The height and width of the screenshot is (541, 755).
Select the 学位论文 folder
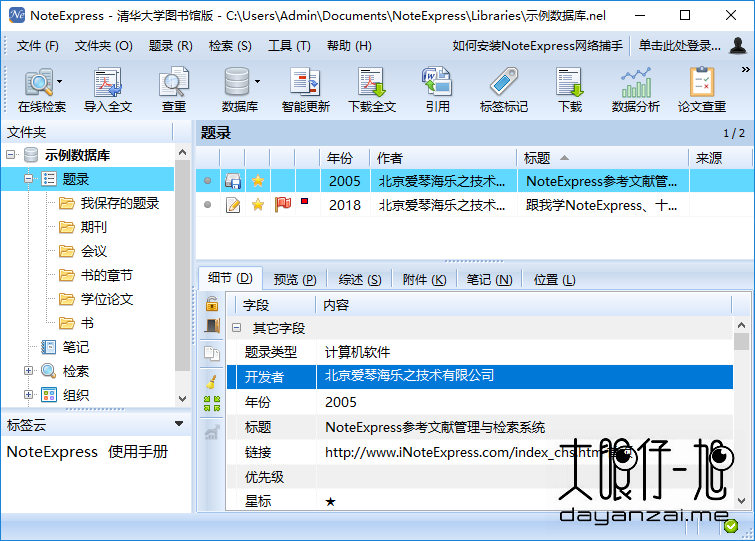(x=106, y=299)
